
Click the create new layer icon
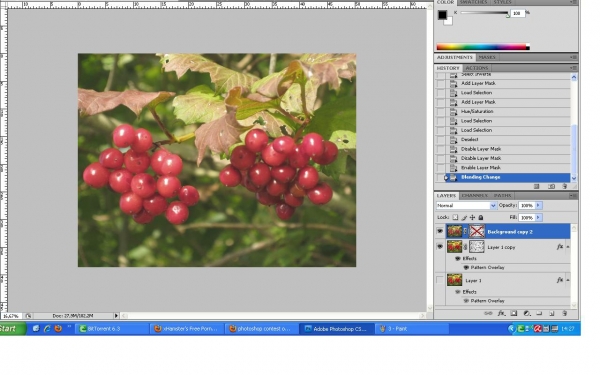[552, 313]
